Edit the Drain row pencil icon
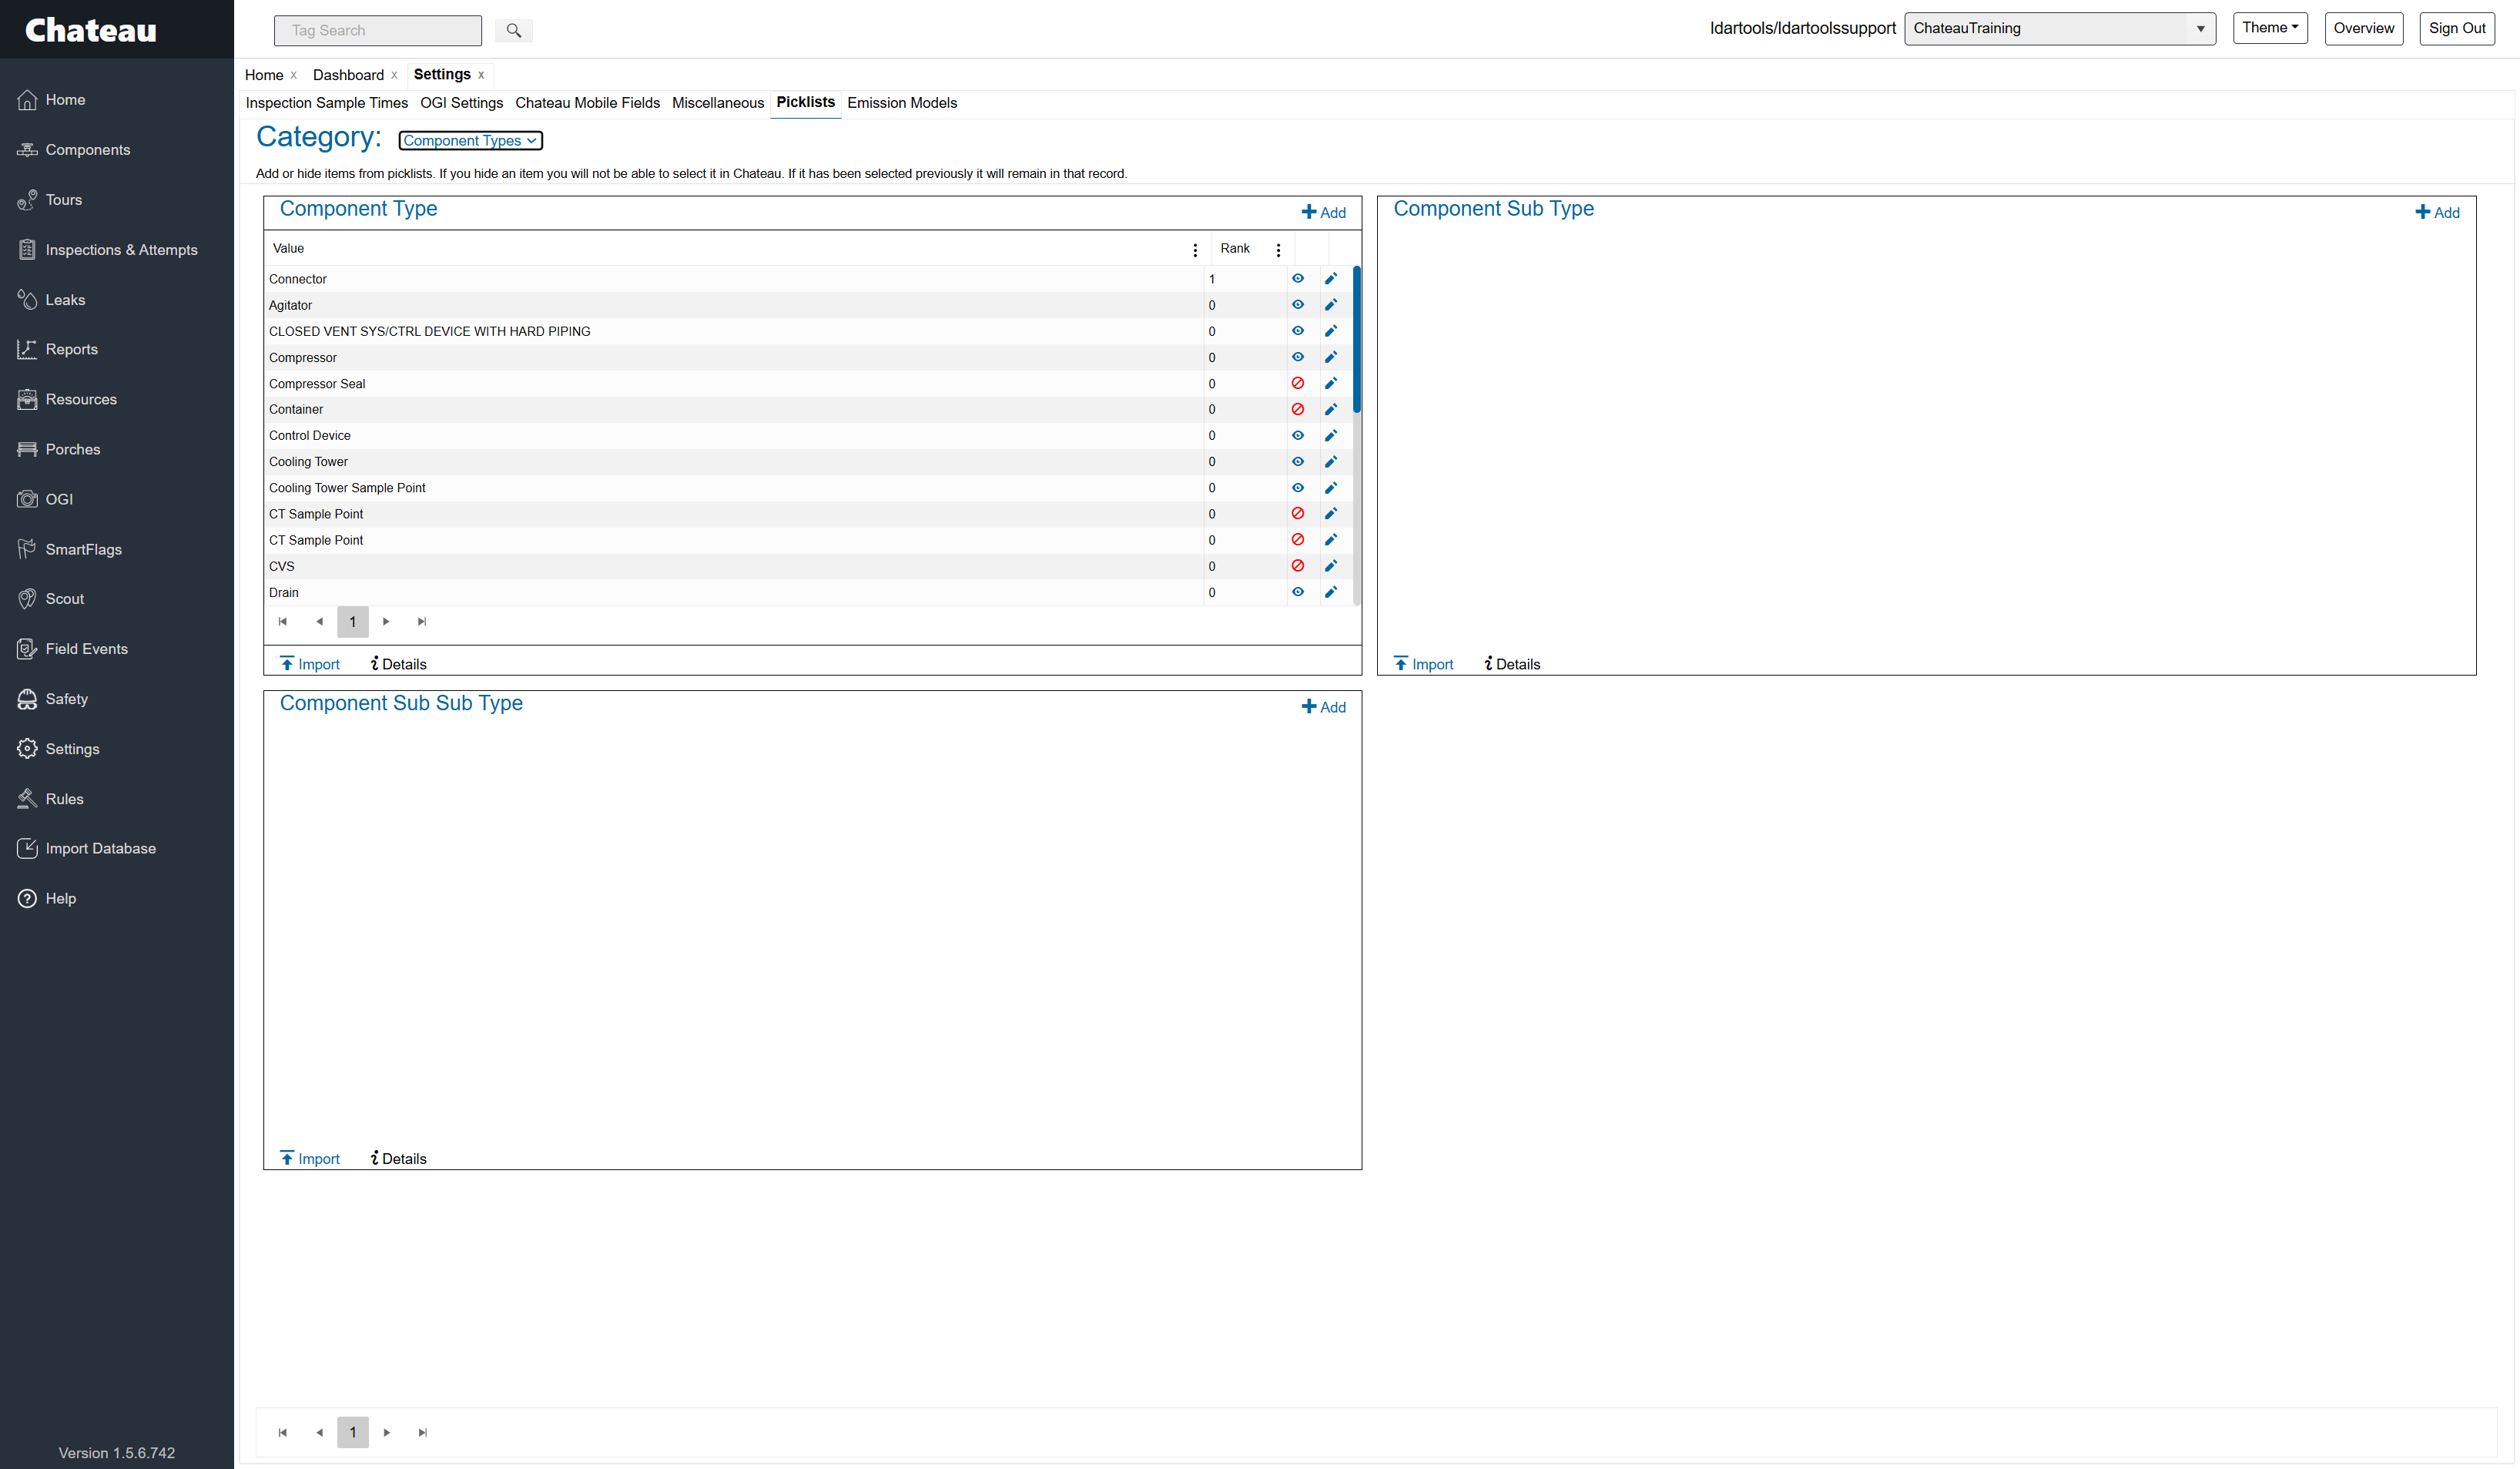Viewport: 2520px width, 1469px height. coord(1331,592)
